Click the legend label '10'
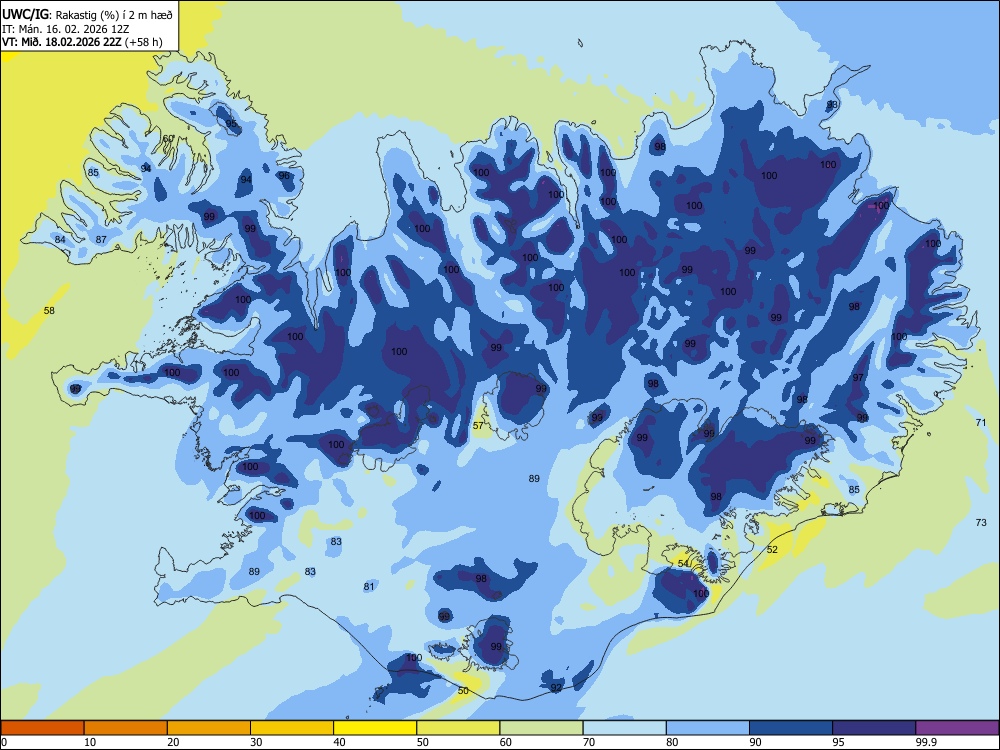Viewport: 1000px width, 750px height. point(90,742)
